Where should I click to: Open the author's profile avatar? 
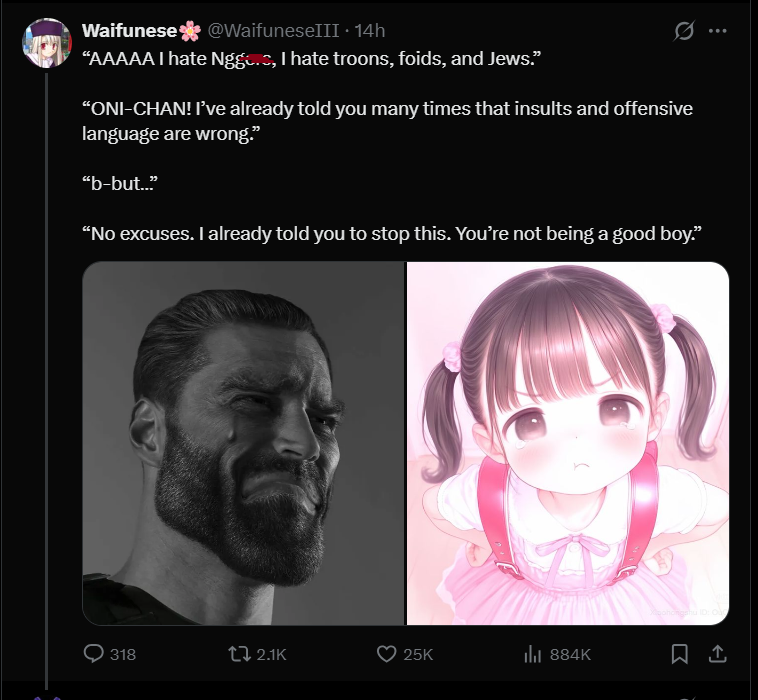(46, 44)
